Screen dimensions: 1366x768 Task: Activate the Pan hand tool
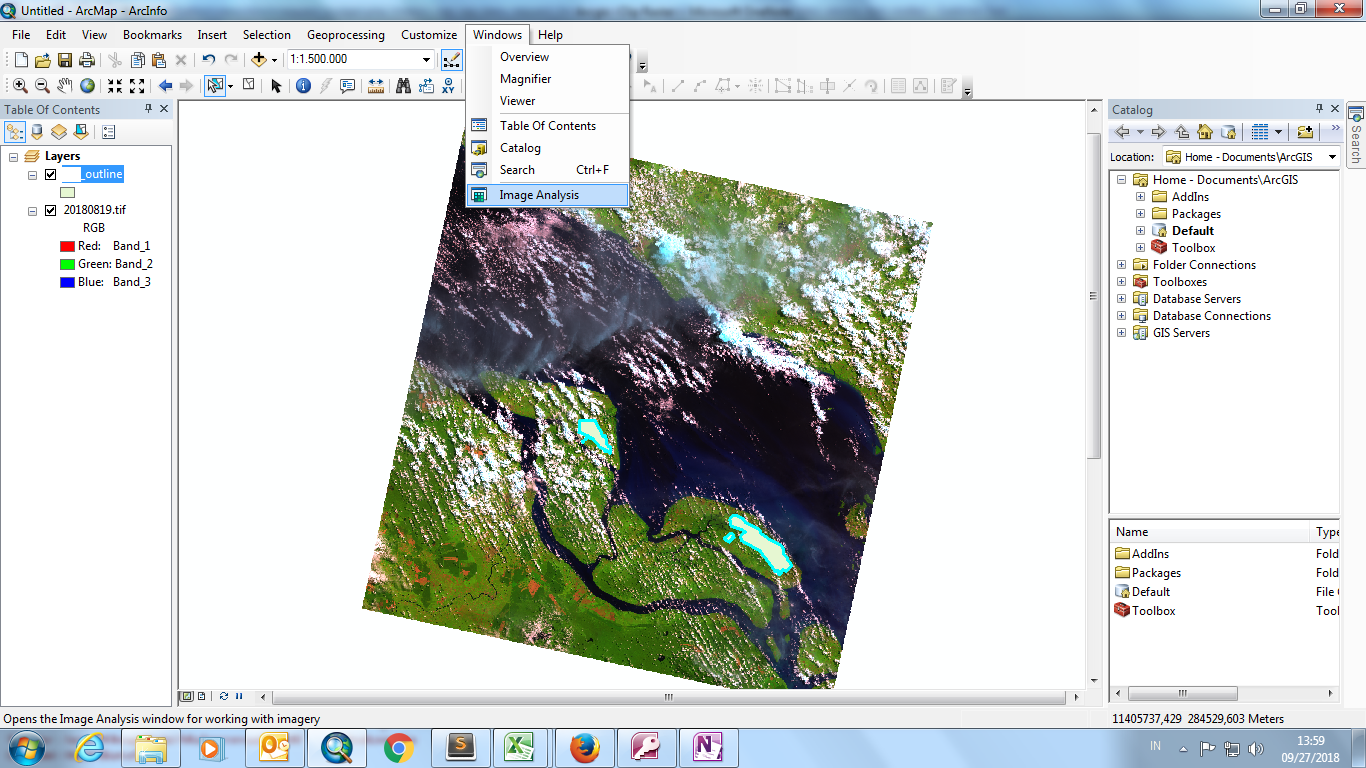tap(65, 86)
